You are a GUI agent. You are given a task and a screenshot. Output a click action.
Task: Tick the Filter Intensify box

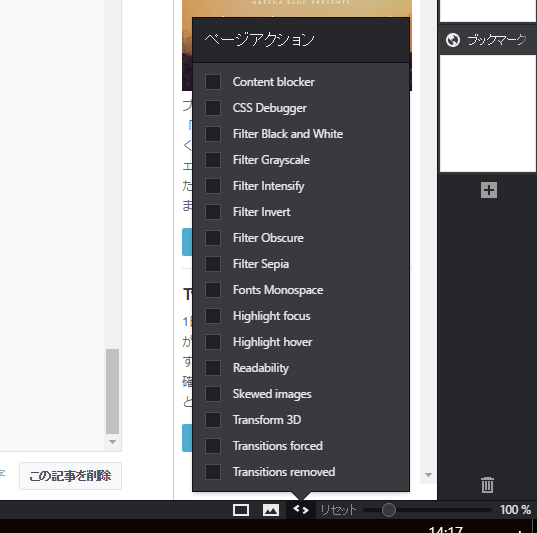click(213, 186)
